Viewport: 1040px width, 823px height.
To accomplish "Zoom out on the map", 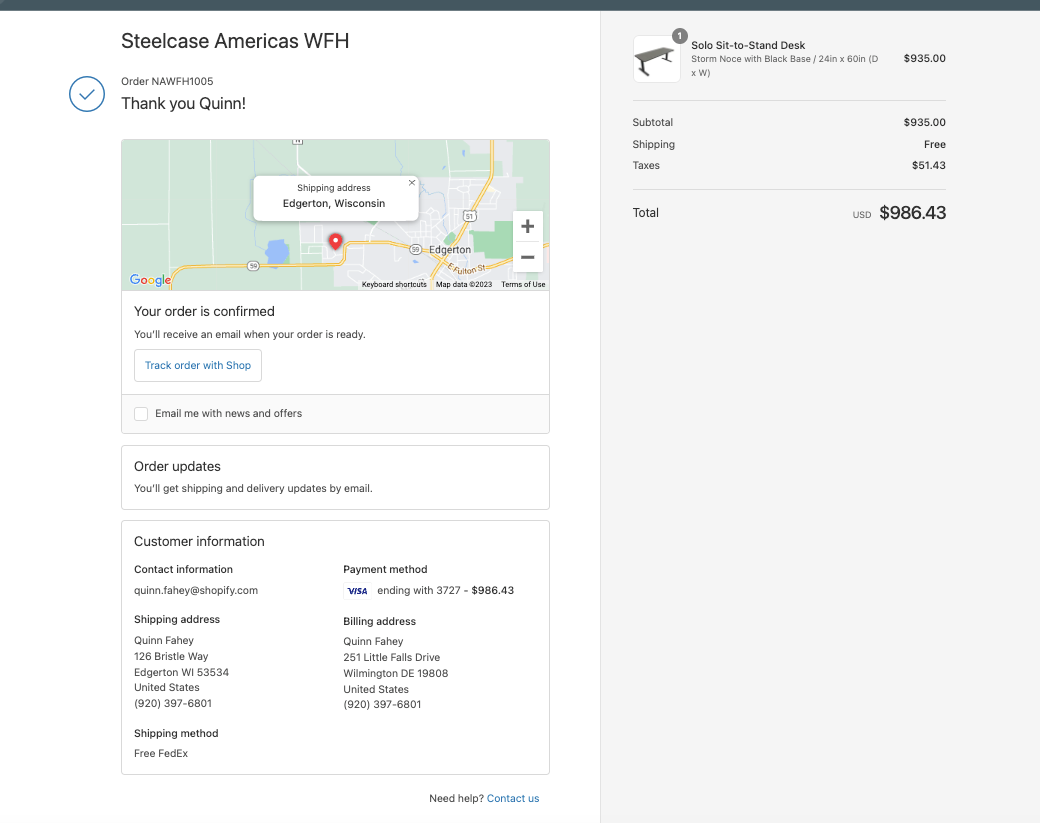I will click(x=527, y=257).
